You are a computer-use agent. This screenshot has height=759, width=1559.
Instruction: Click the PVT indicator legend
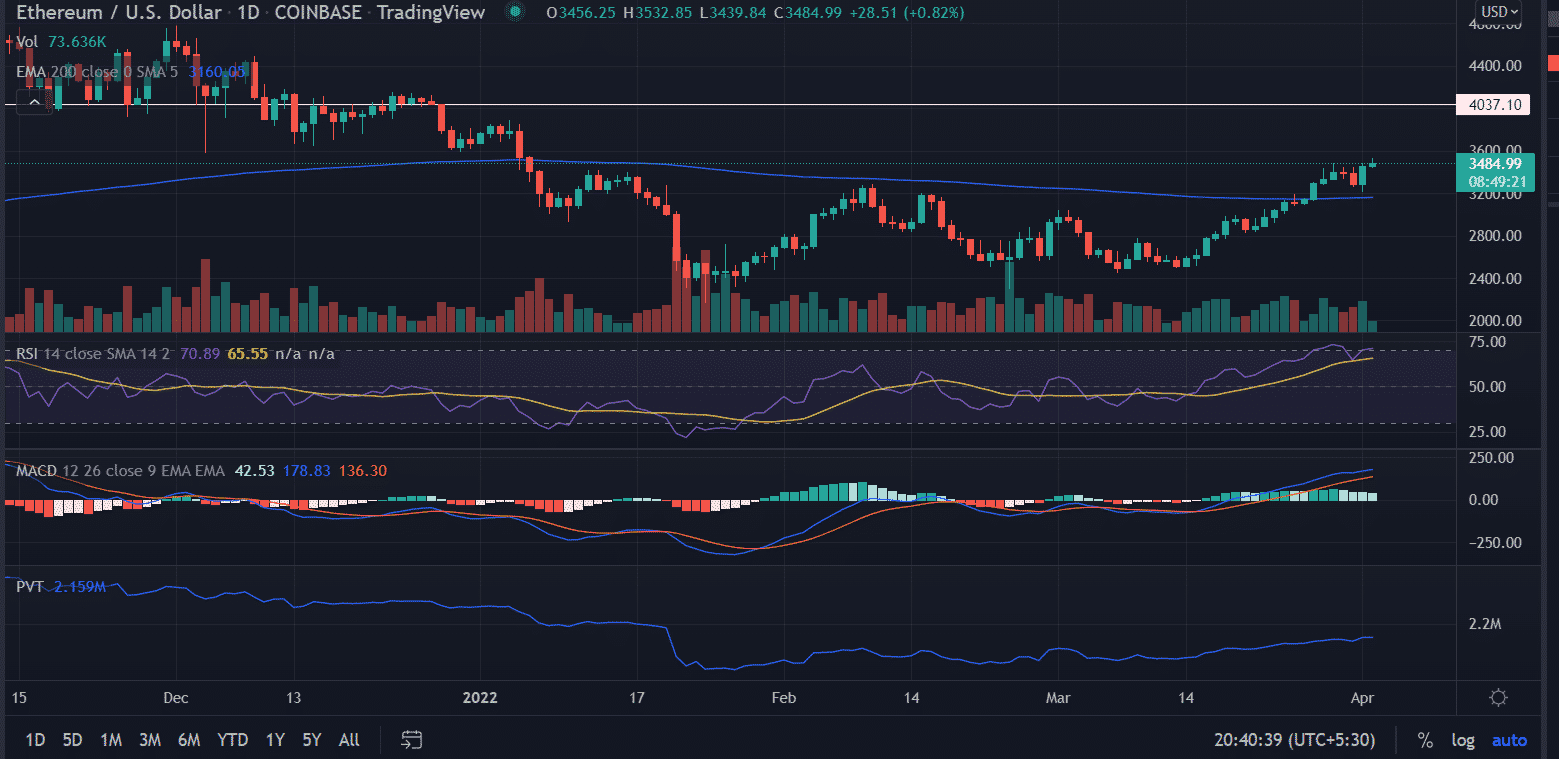(x=29, y=587)
